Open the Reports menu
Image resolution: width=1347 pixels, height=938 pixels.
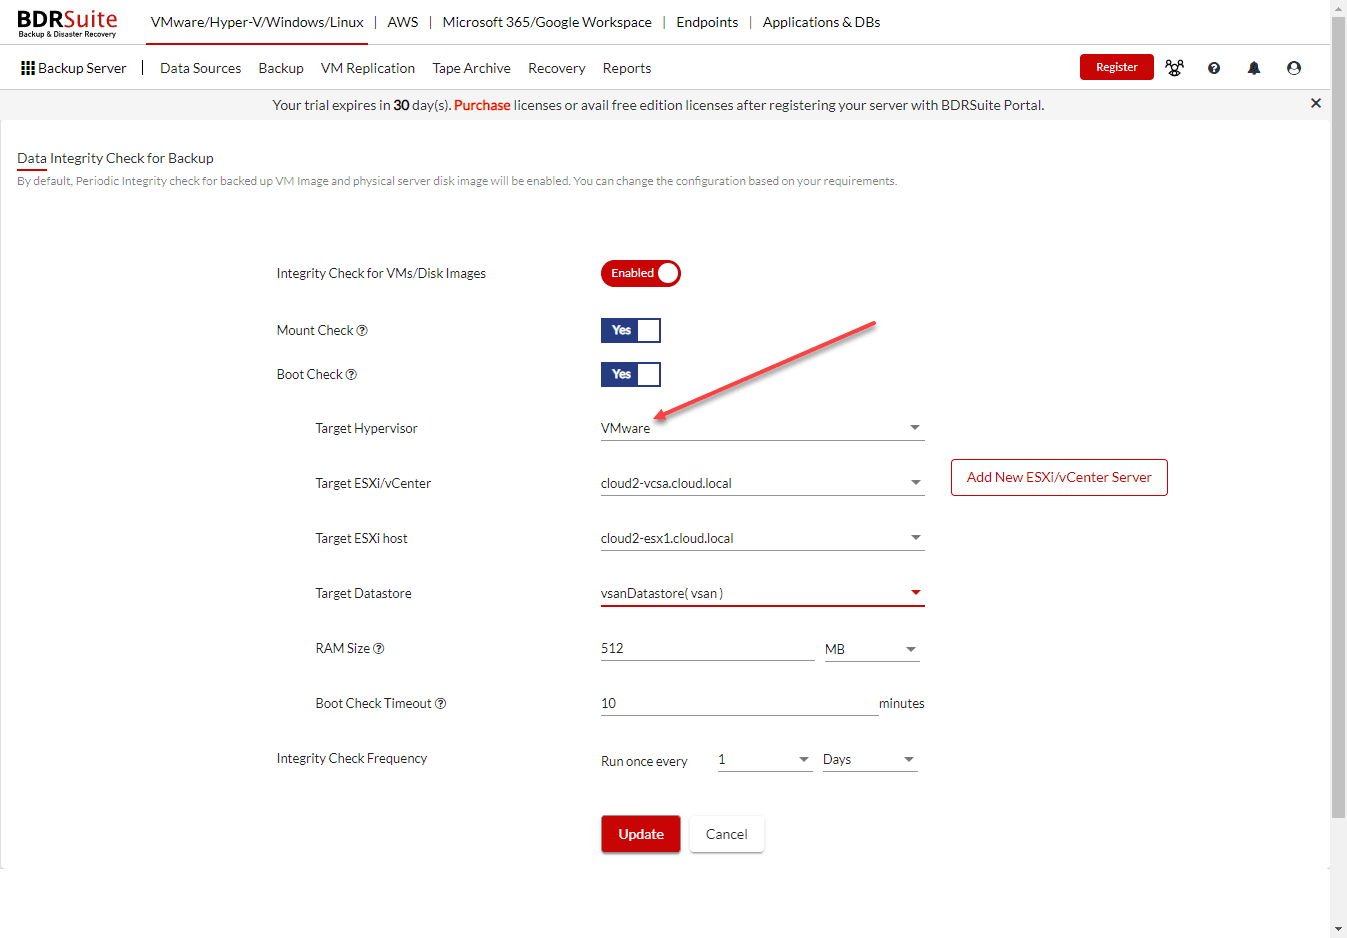627,68
